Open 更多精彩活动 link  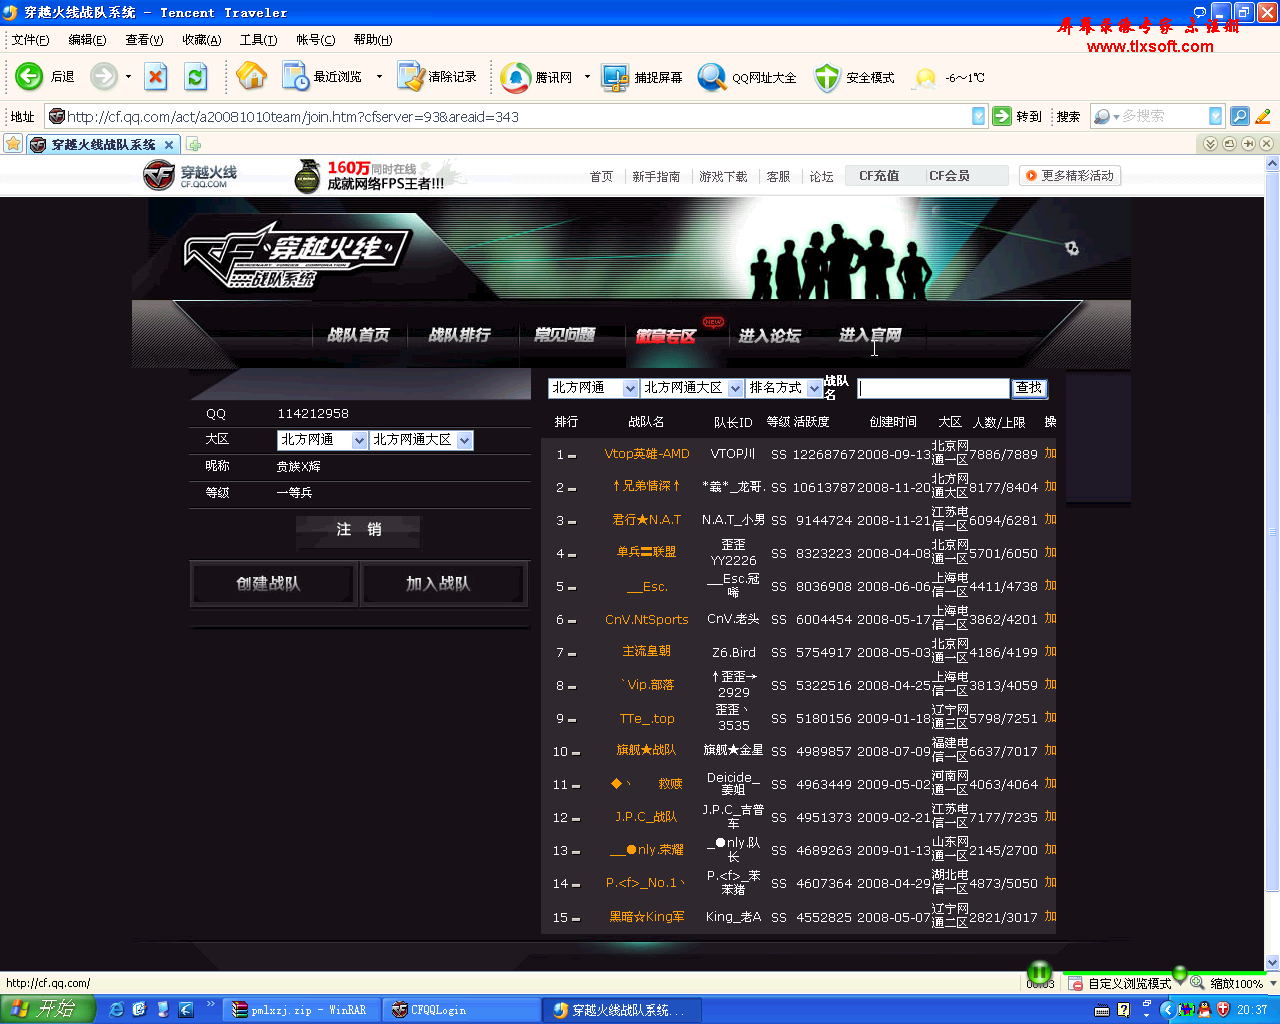pyautogui.click(x=1070, y=176)
